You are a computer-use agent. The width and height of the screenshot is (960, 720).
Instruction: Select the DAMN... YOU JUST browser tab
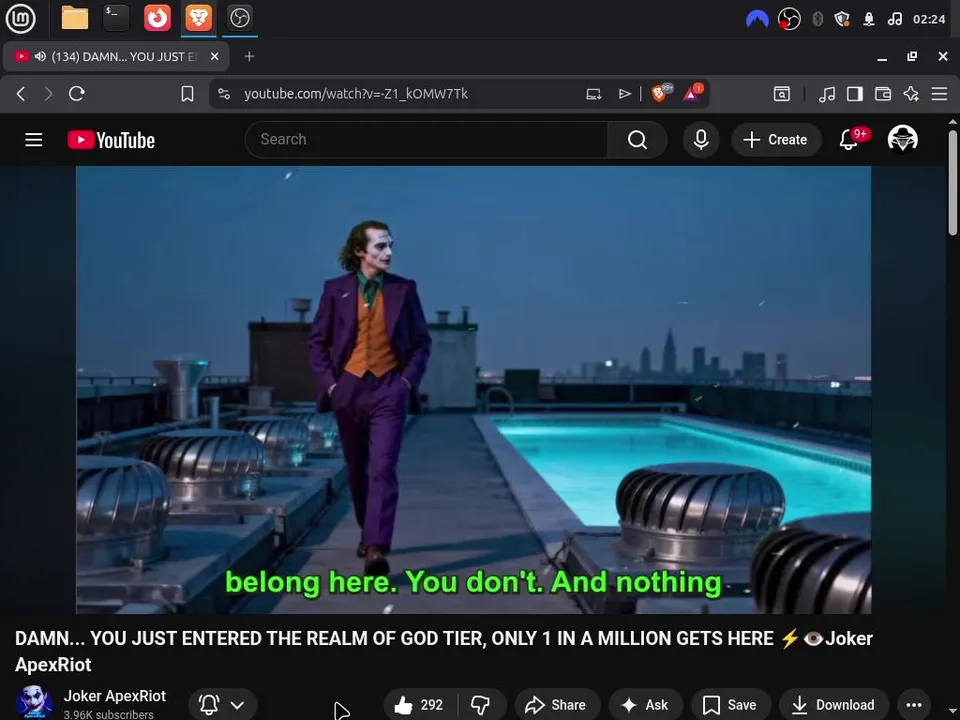pos(116,56)
